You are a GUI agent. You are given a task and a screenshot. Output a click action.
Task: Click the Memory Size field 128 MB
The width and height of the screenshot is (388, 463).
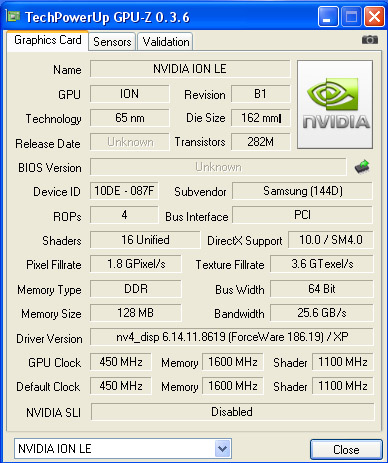pyautogui.click(x=136, y=313)
